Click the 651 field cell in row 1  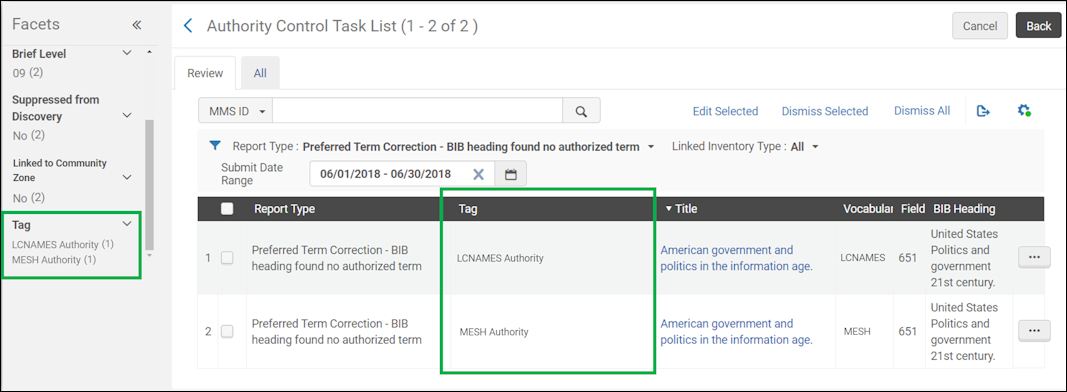[908, 258]
